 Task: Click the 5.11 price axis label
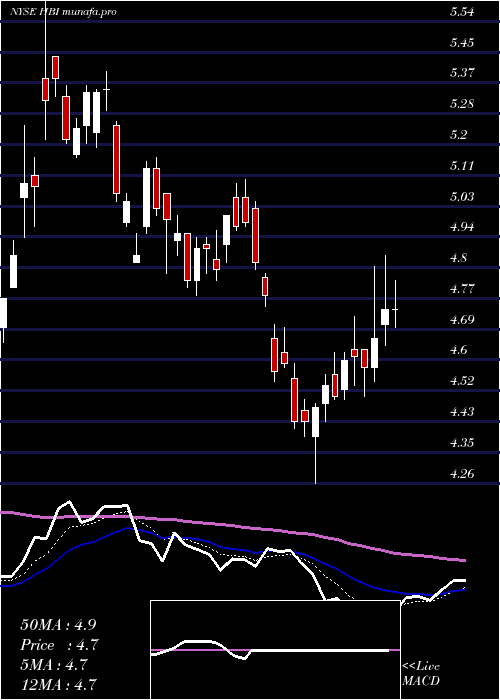(x=462, y=166)
